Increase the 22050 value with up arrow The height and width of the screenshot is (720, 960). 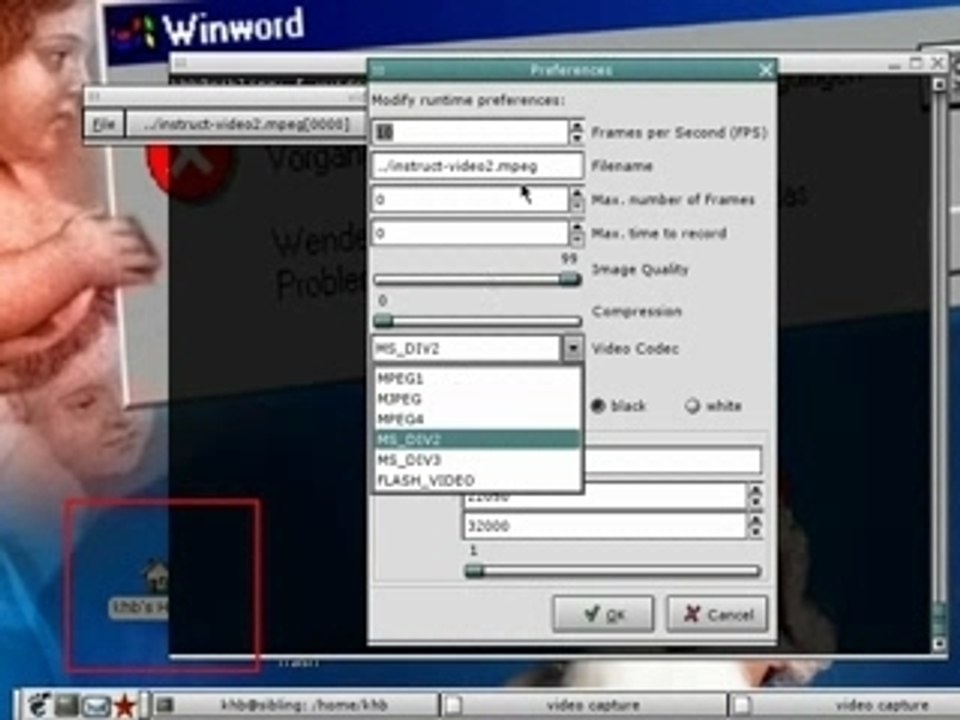tap(756, 490)
